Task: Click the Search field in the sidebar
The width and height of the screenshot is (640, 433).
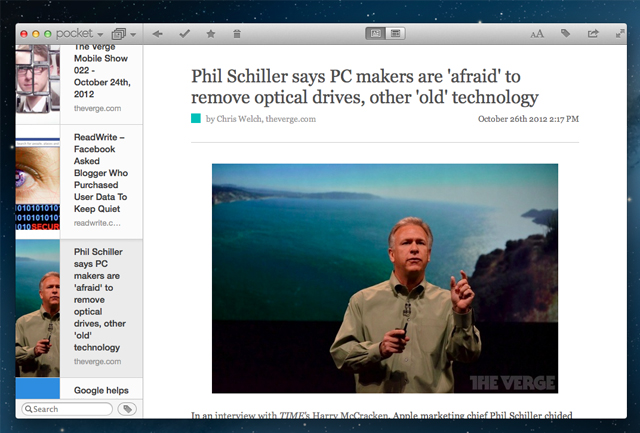Action: pyautogui.click(x=68, y=409)
